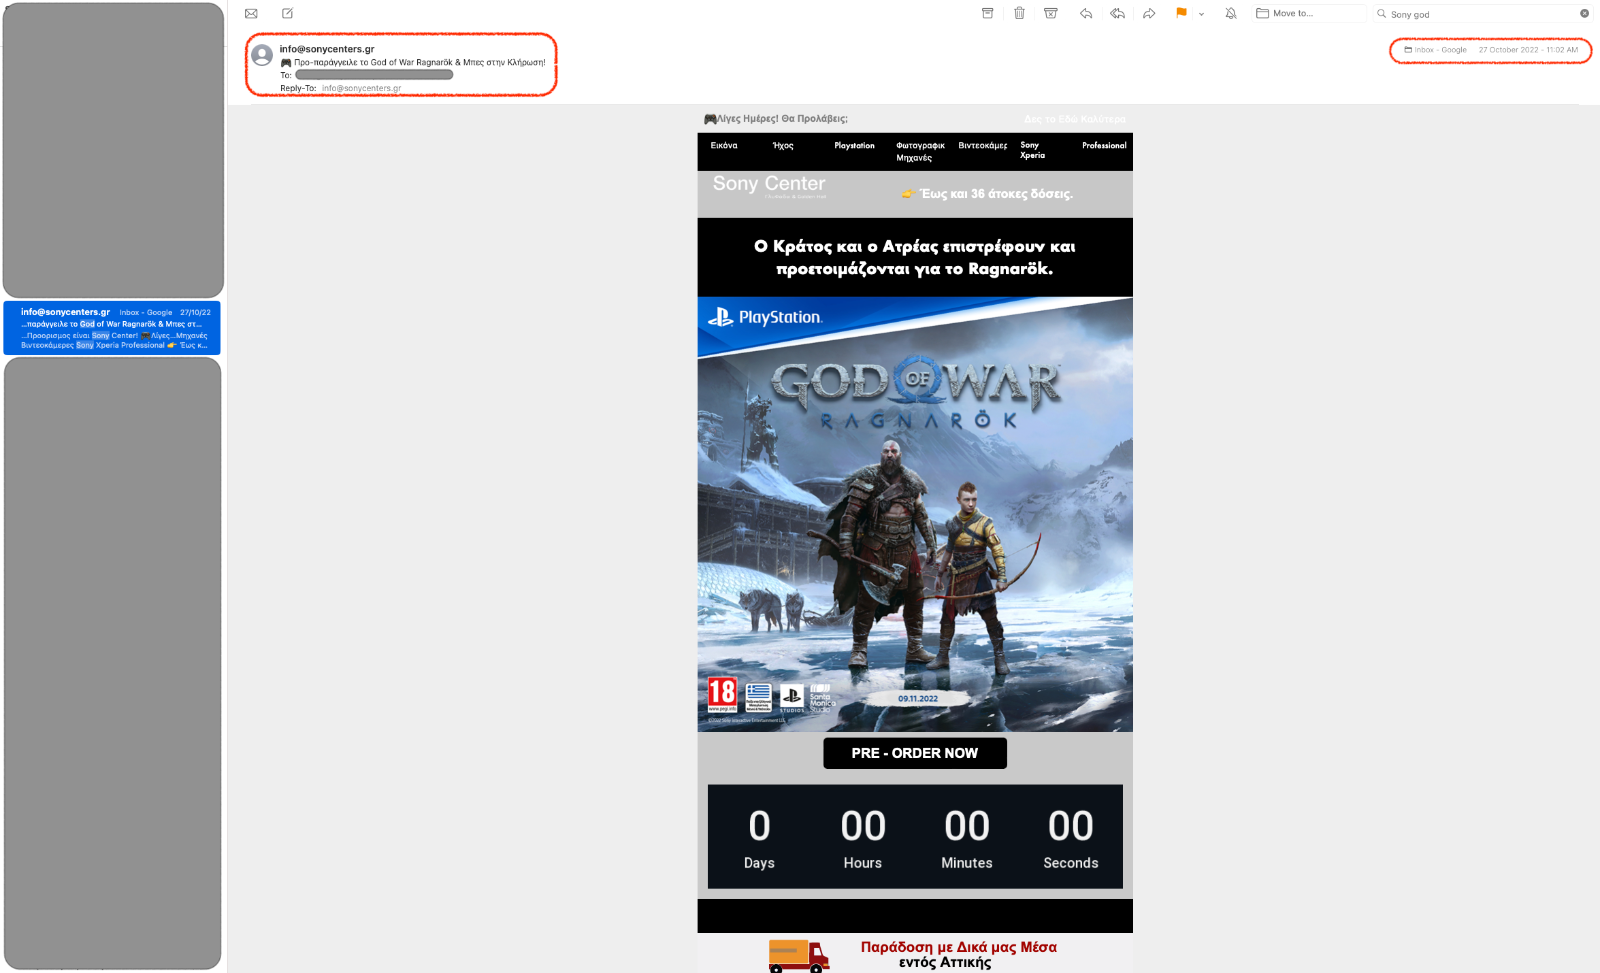Open the Professional menu item
Viewport: 1600px width, 973px height.
(1104, 146)
